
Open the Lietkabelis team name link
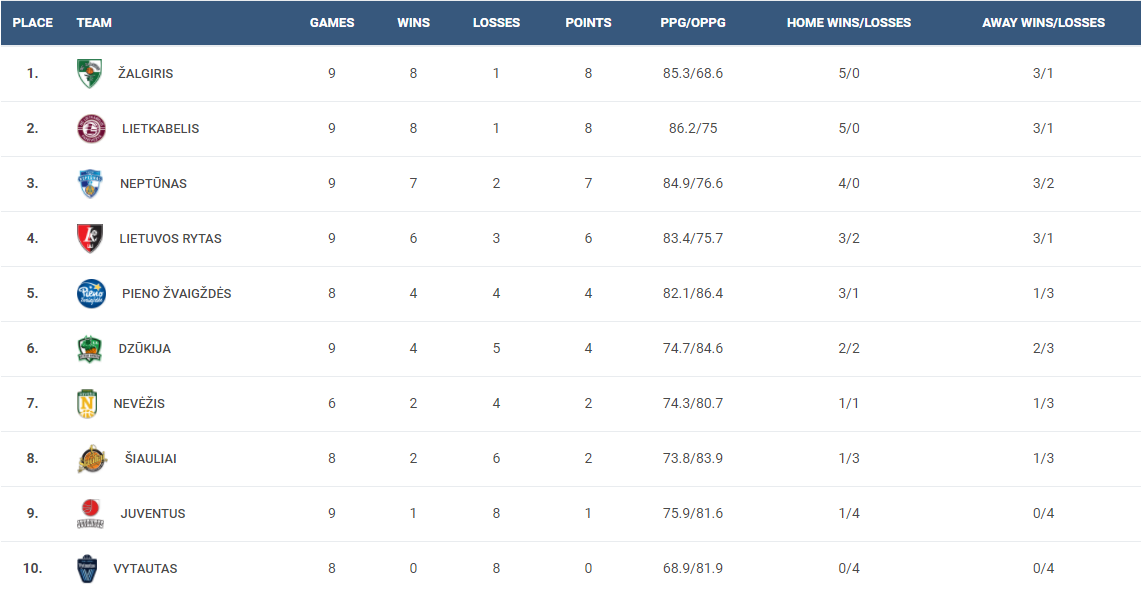click(x=161, y=128)
